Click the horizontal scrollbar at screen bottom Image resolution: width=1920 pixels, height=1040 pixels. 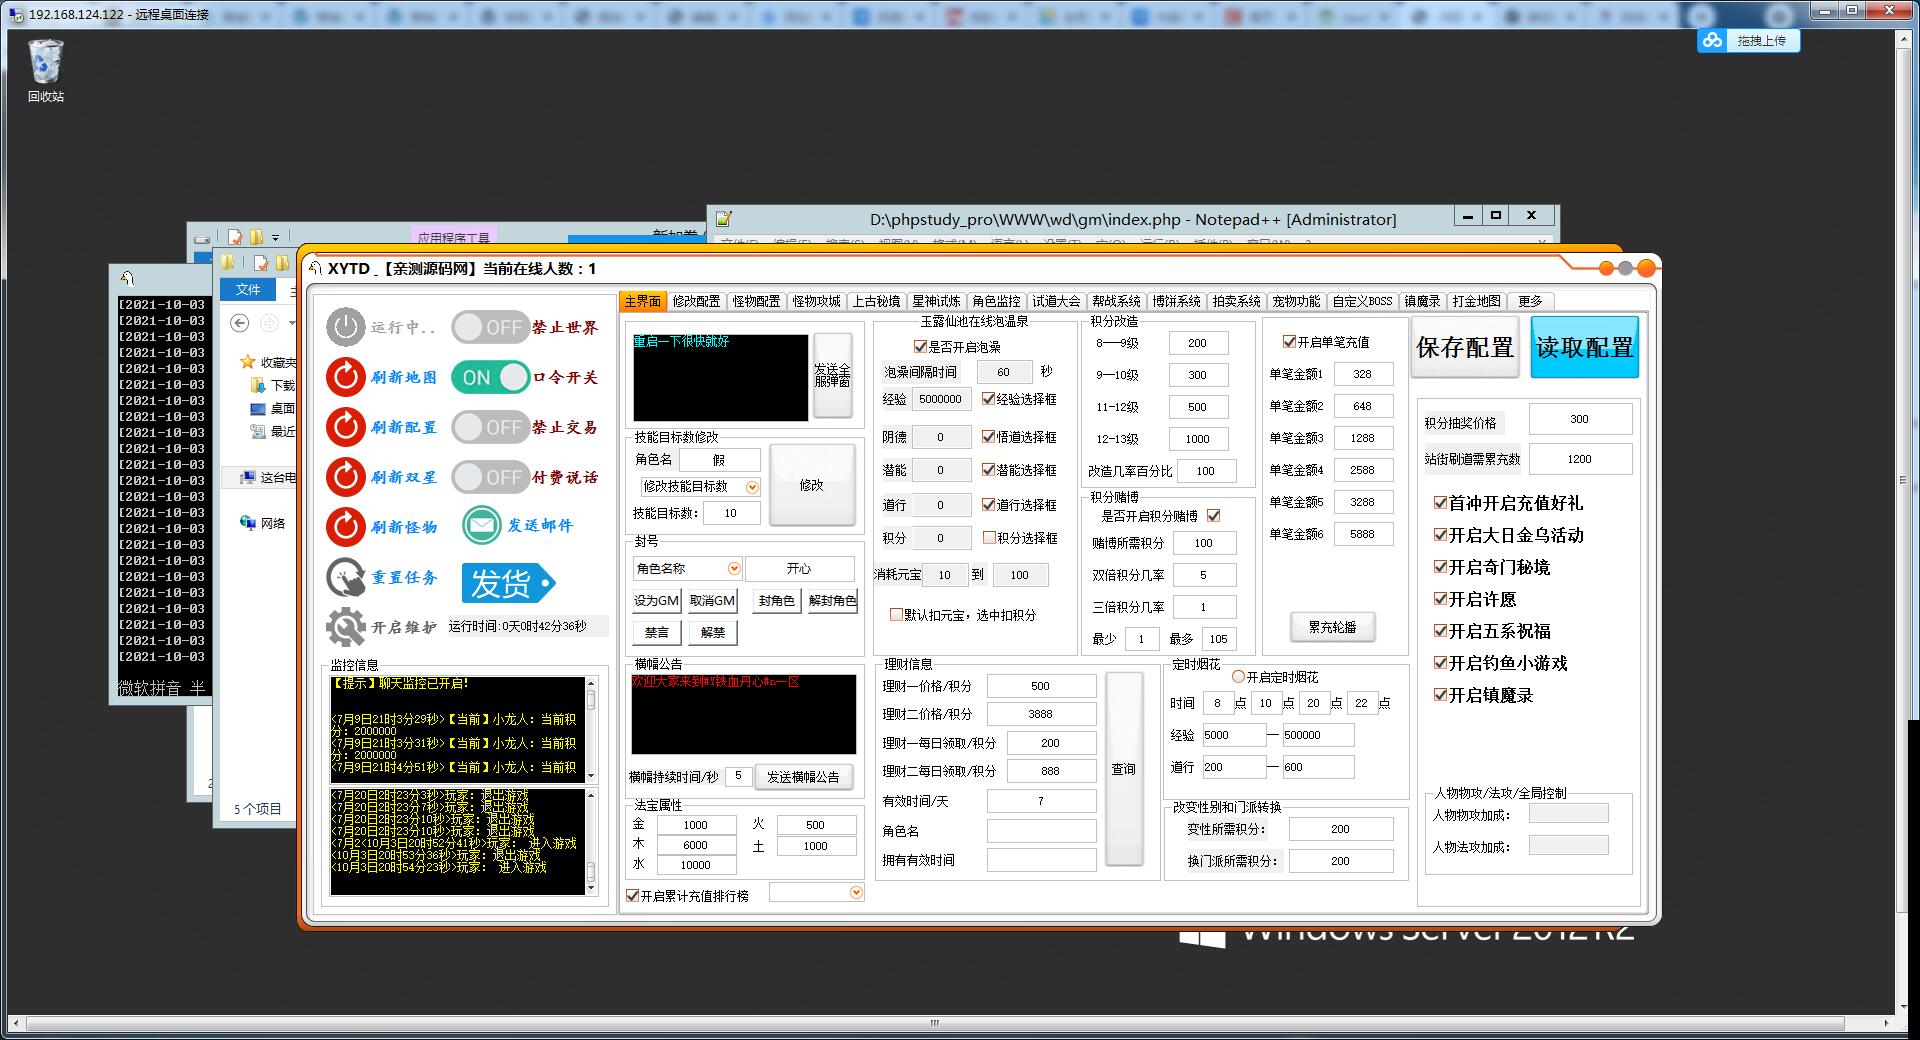(x=935, y=1023)
